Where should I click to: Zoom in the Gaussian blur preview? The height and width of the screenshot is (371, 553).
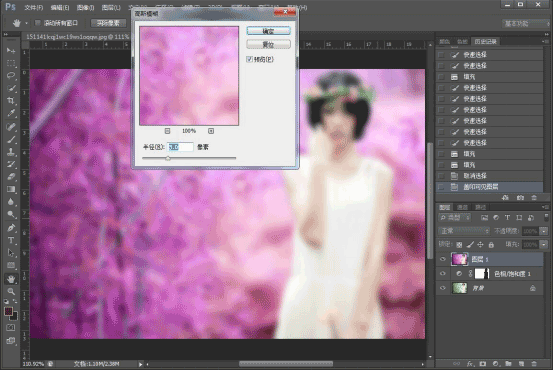pos(211,131)
